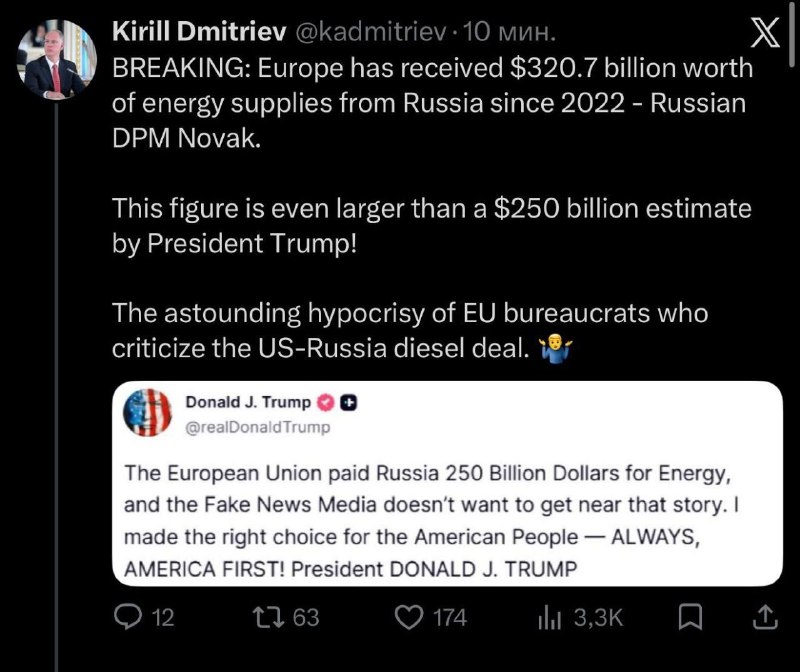Tap the share upload icon
The height and width of the screenshot is (672, 800).
765,617
